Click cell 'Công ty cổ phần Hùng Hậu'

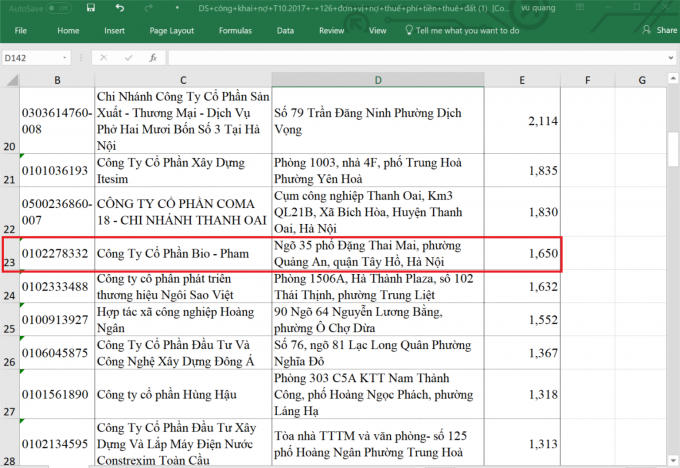(x=183, y=394)
